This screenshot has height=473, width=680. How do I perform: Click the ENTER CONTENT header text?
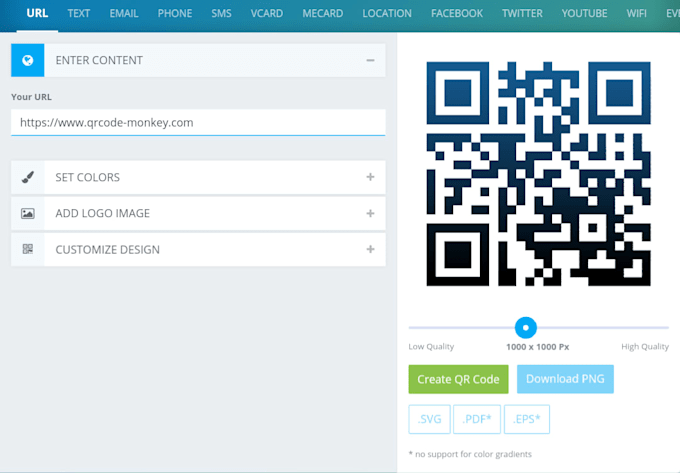(x=99, y=60)
